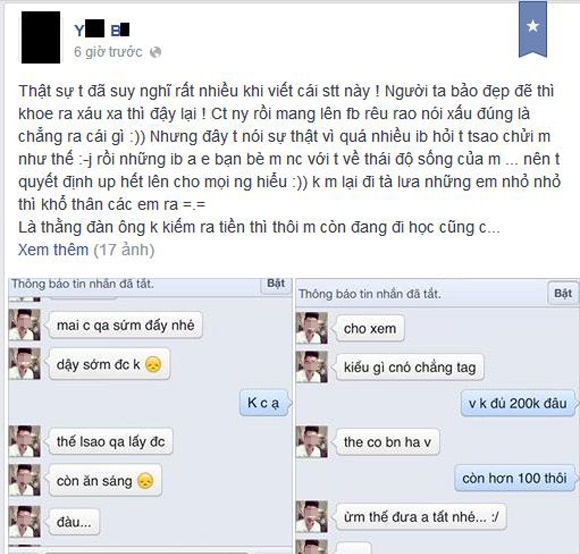580x554 pixels.
Task: Click avatar next to 'the co bn ha v'
Action: (311, 442)
